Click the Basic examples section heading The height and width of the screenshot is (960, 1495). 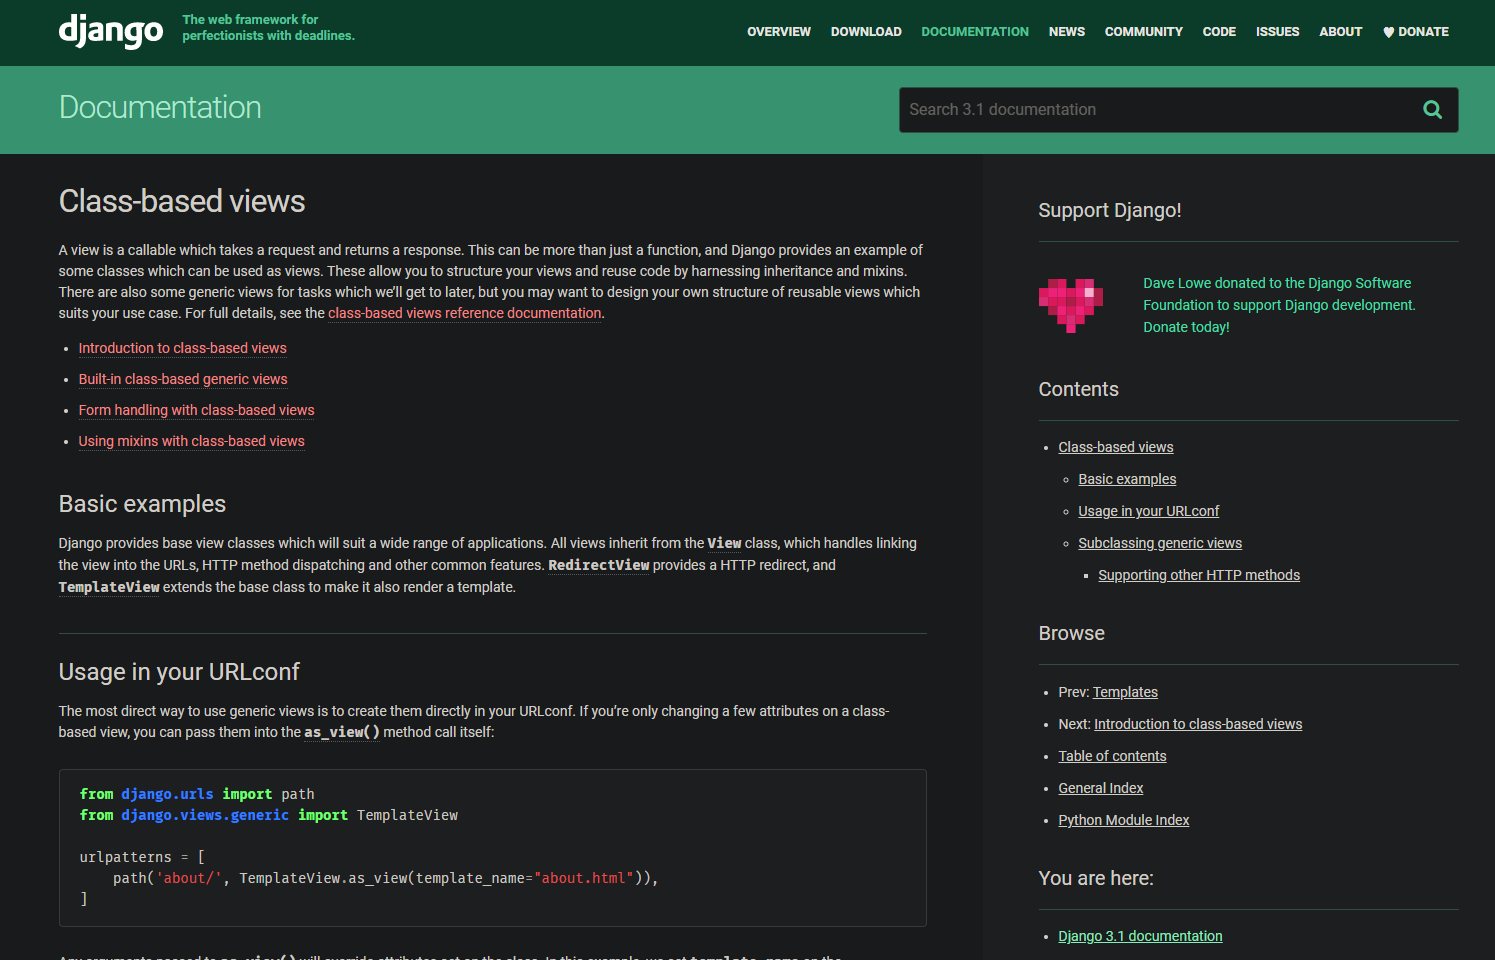tap(143, 504)
